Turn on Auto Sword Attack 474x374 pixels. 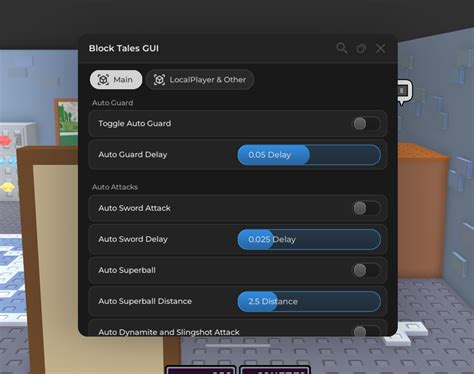click(x=366, y=208)
